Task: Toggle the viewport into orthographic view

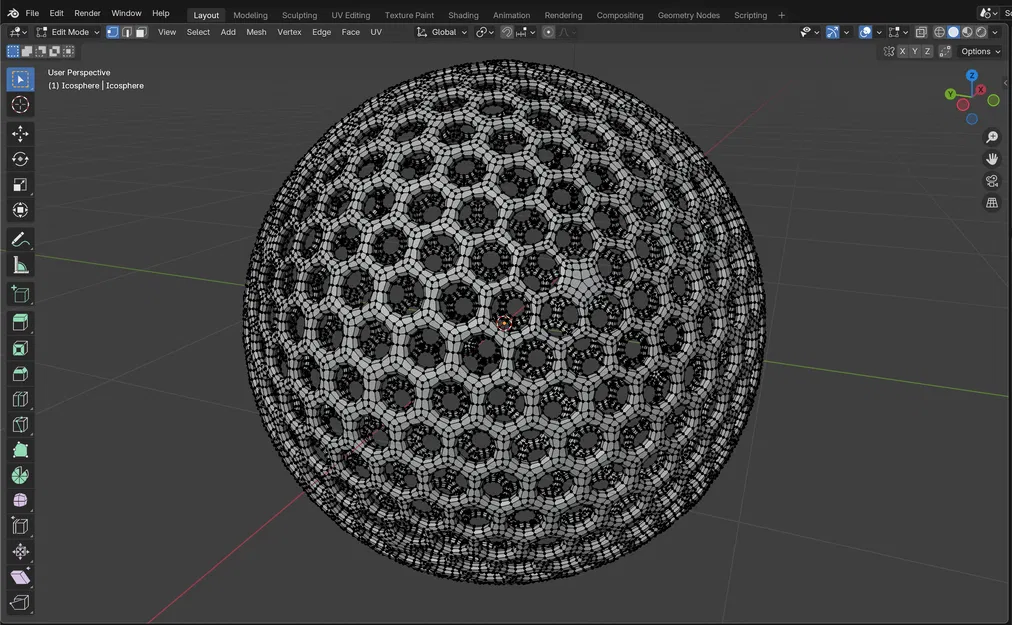Action: (x=991, y=202)
